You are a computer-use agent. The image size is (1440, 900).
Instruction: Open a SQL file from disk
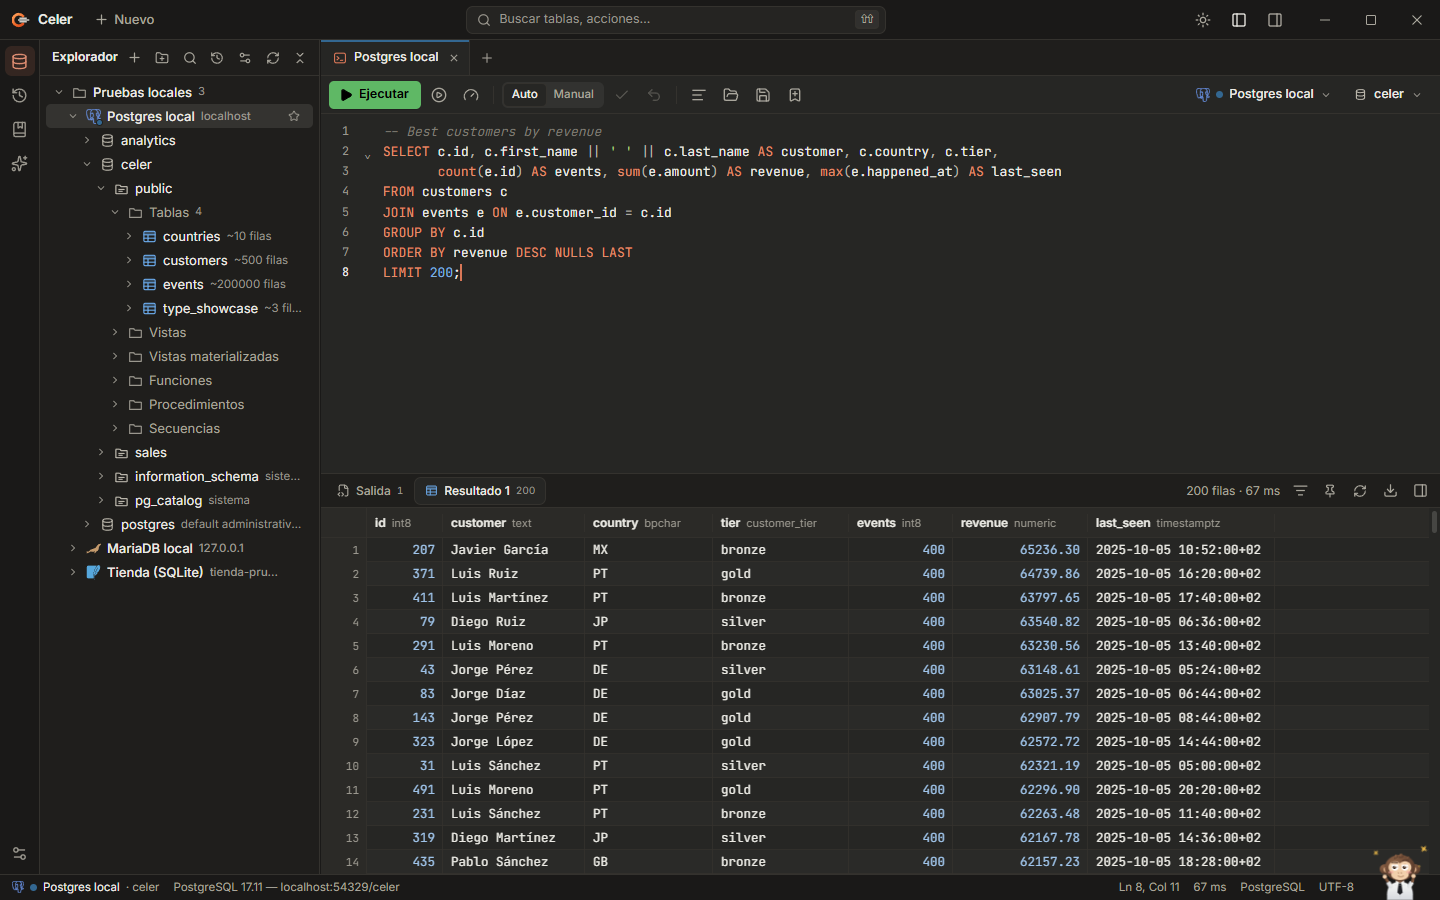click(731, 95)
